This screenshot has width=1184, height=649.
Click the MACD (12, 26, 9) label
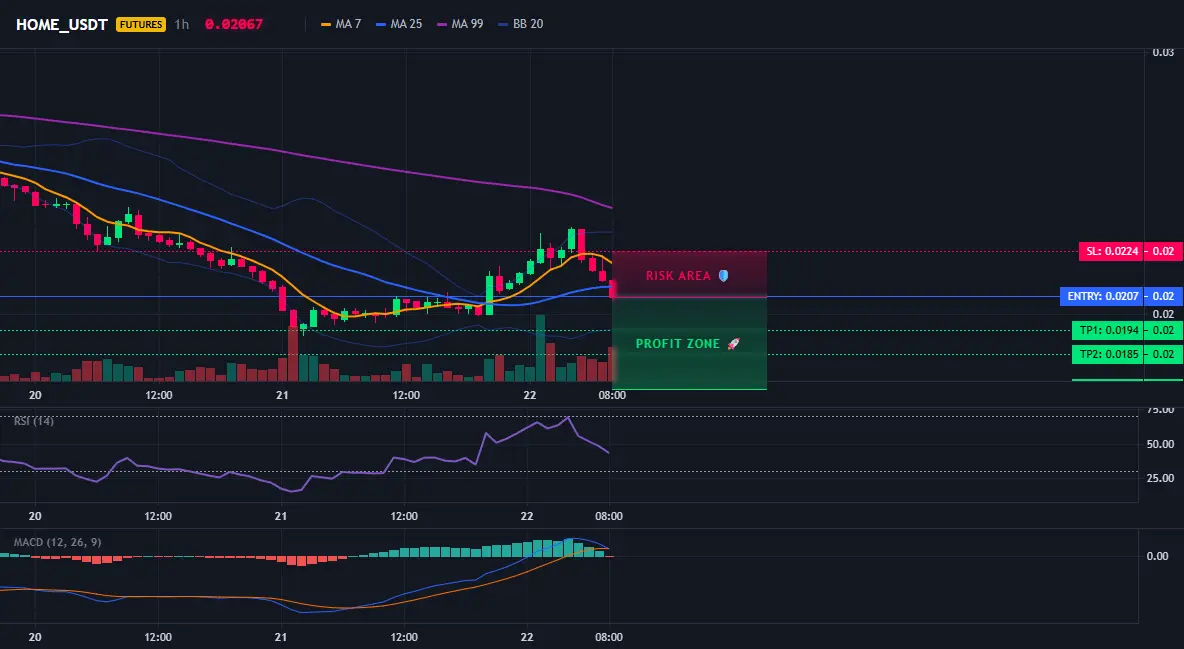pyautogui.click(x=57, y=542)
